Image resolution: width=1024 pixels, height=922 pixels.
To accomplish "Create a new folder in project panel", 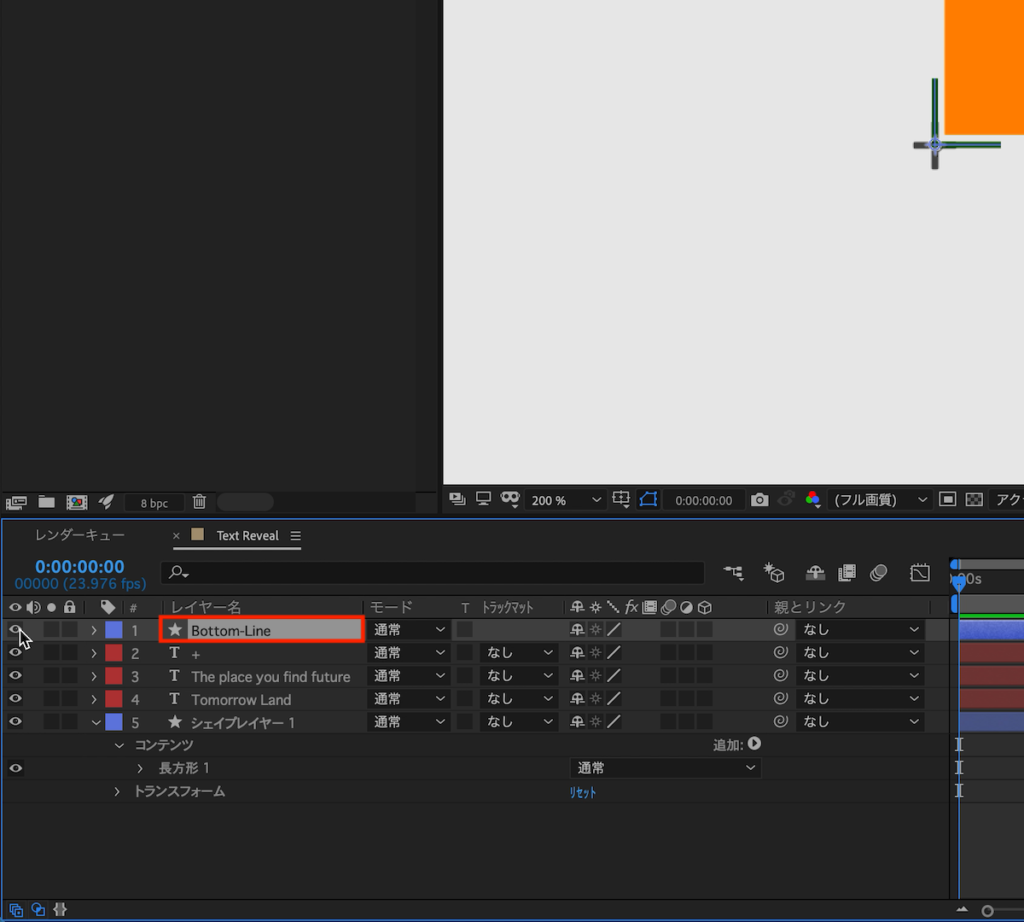I will [46, 502].
